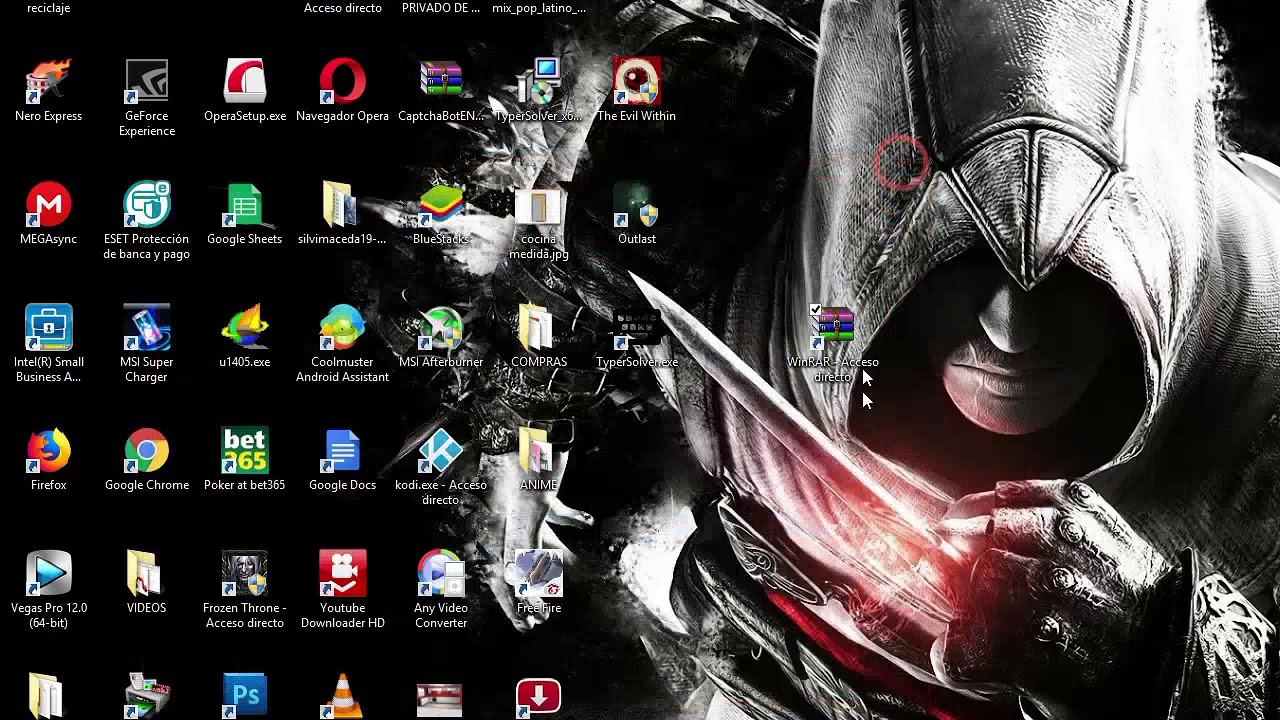Screen dimensions: 1280x720
Task: Click the 'mix_pop_latino_...' label
Action: 539,8
